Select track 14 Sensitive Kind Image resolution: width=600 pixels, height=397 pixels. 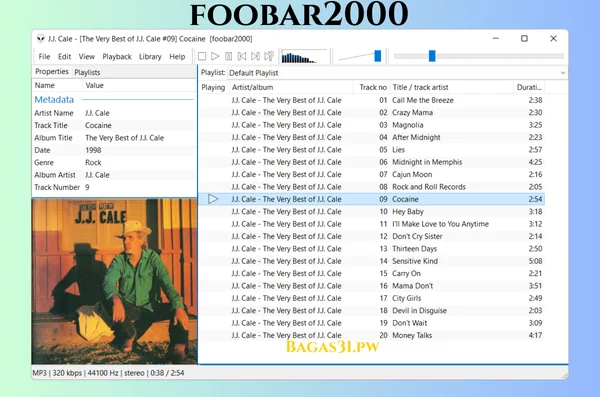[372, 261]
